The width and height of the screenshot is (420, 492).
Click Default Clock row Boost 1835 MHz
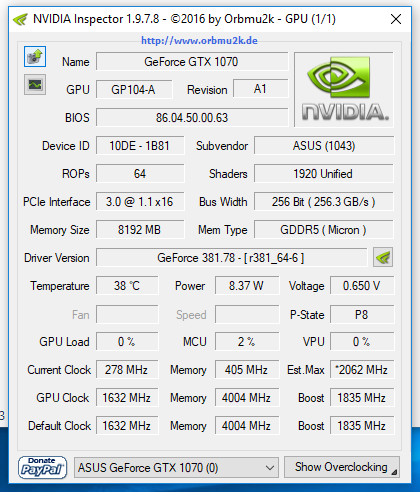[x=362, y=425]
